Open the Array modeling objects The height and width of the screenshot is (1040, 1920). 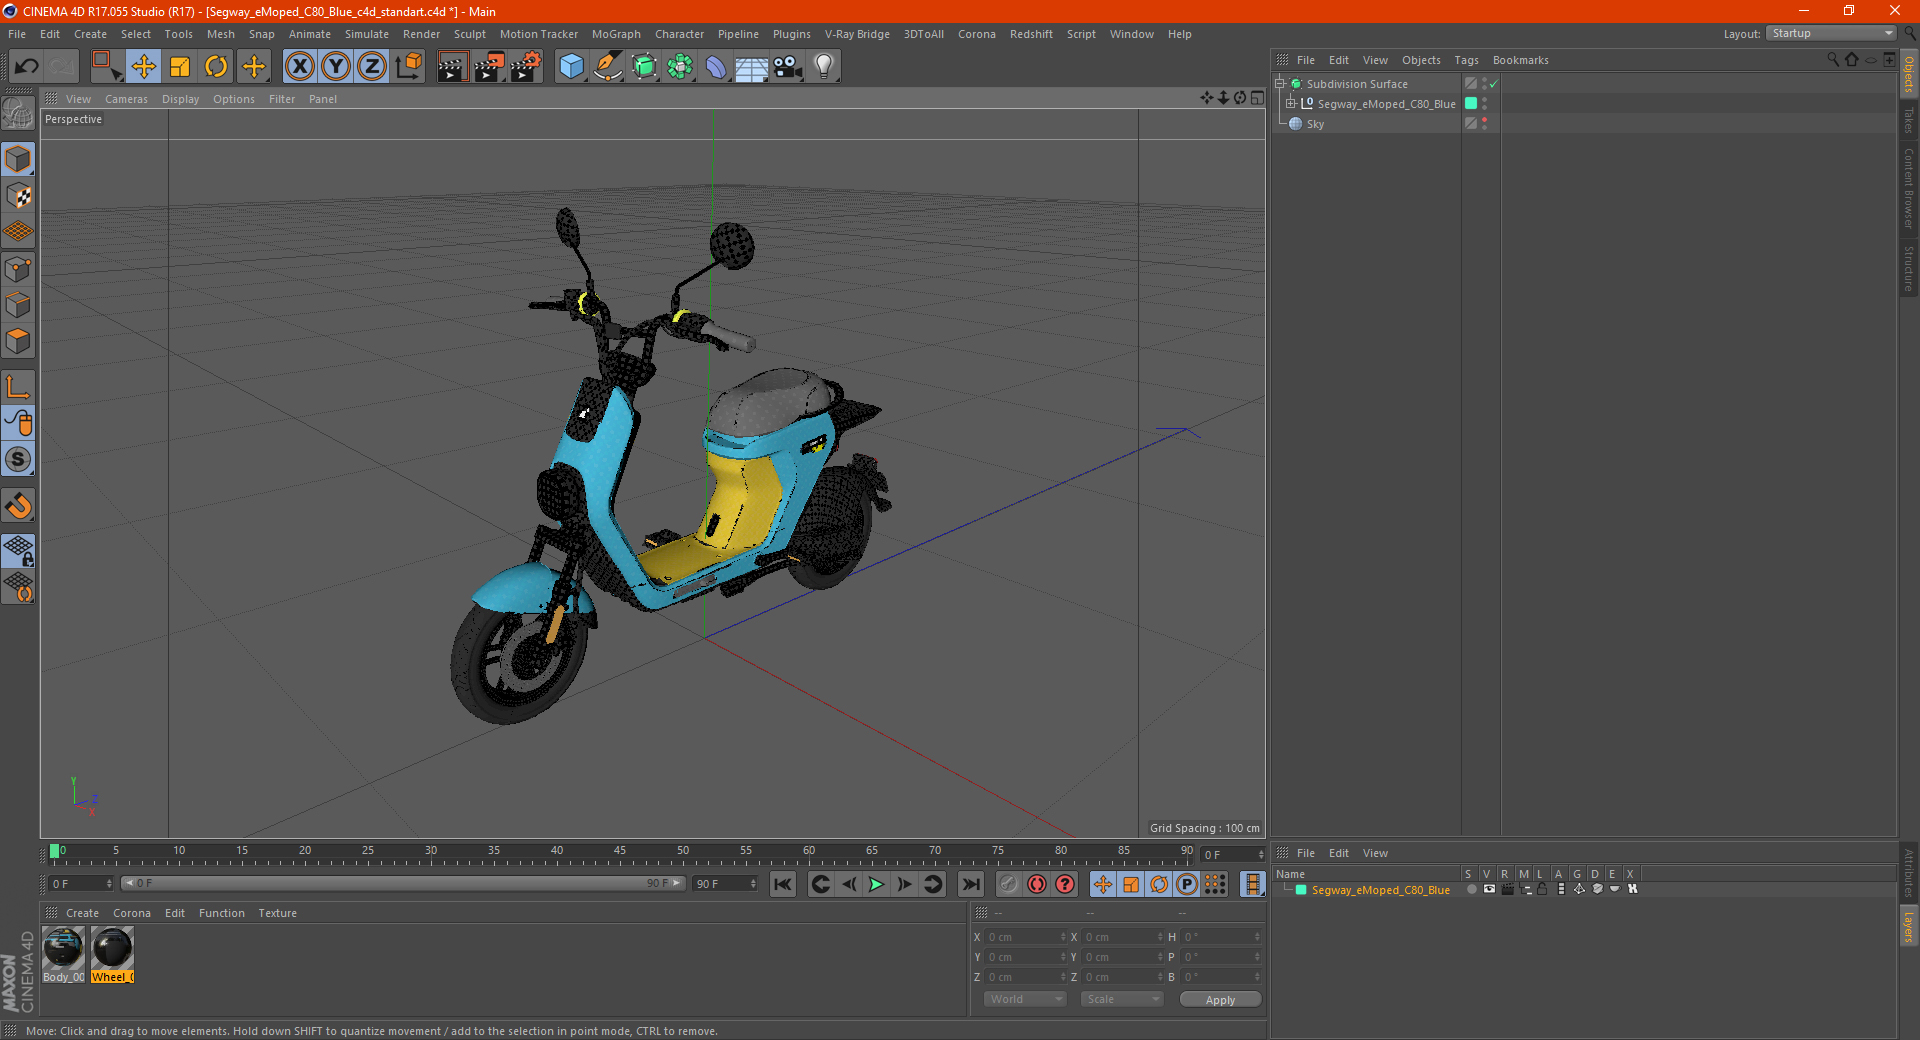pyautogui.click(x=680, y=67)
